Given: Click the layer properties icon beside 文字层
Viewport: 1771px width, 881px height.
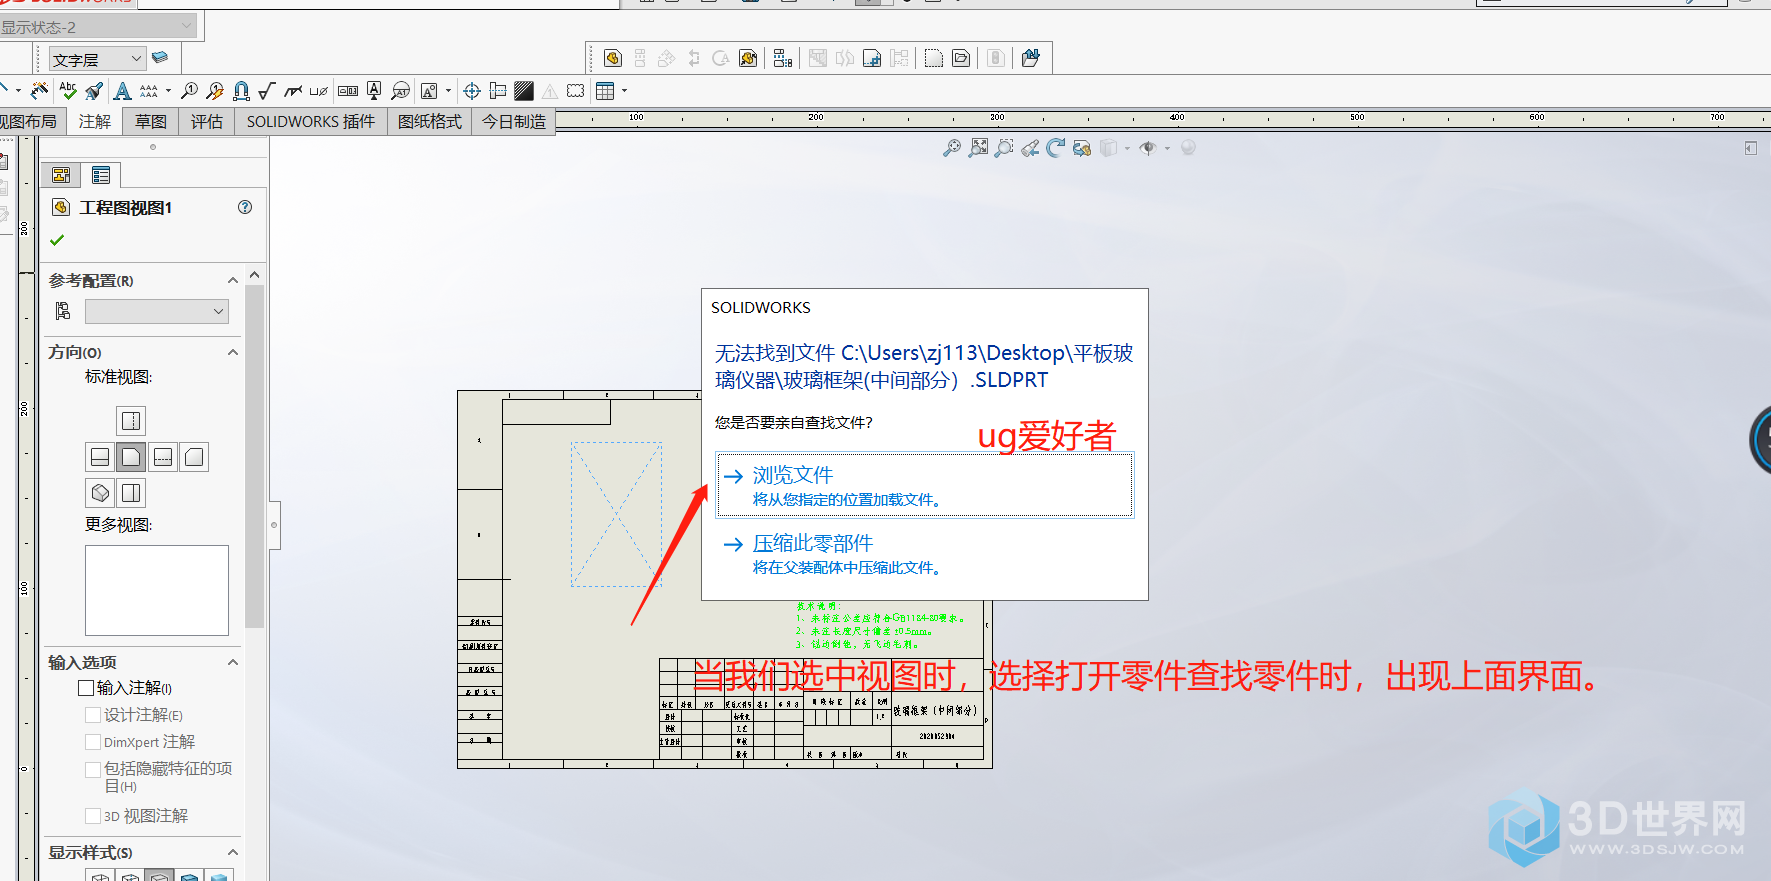Looking at the screenshot, I should [160, 58].
